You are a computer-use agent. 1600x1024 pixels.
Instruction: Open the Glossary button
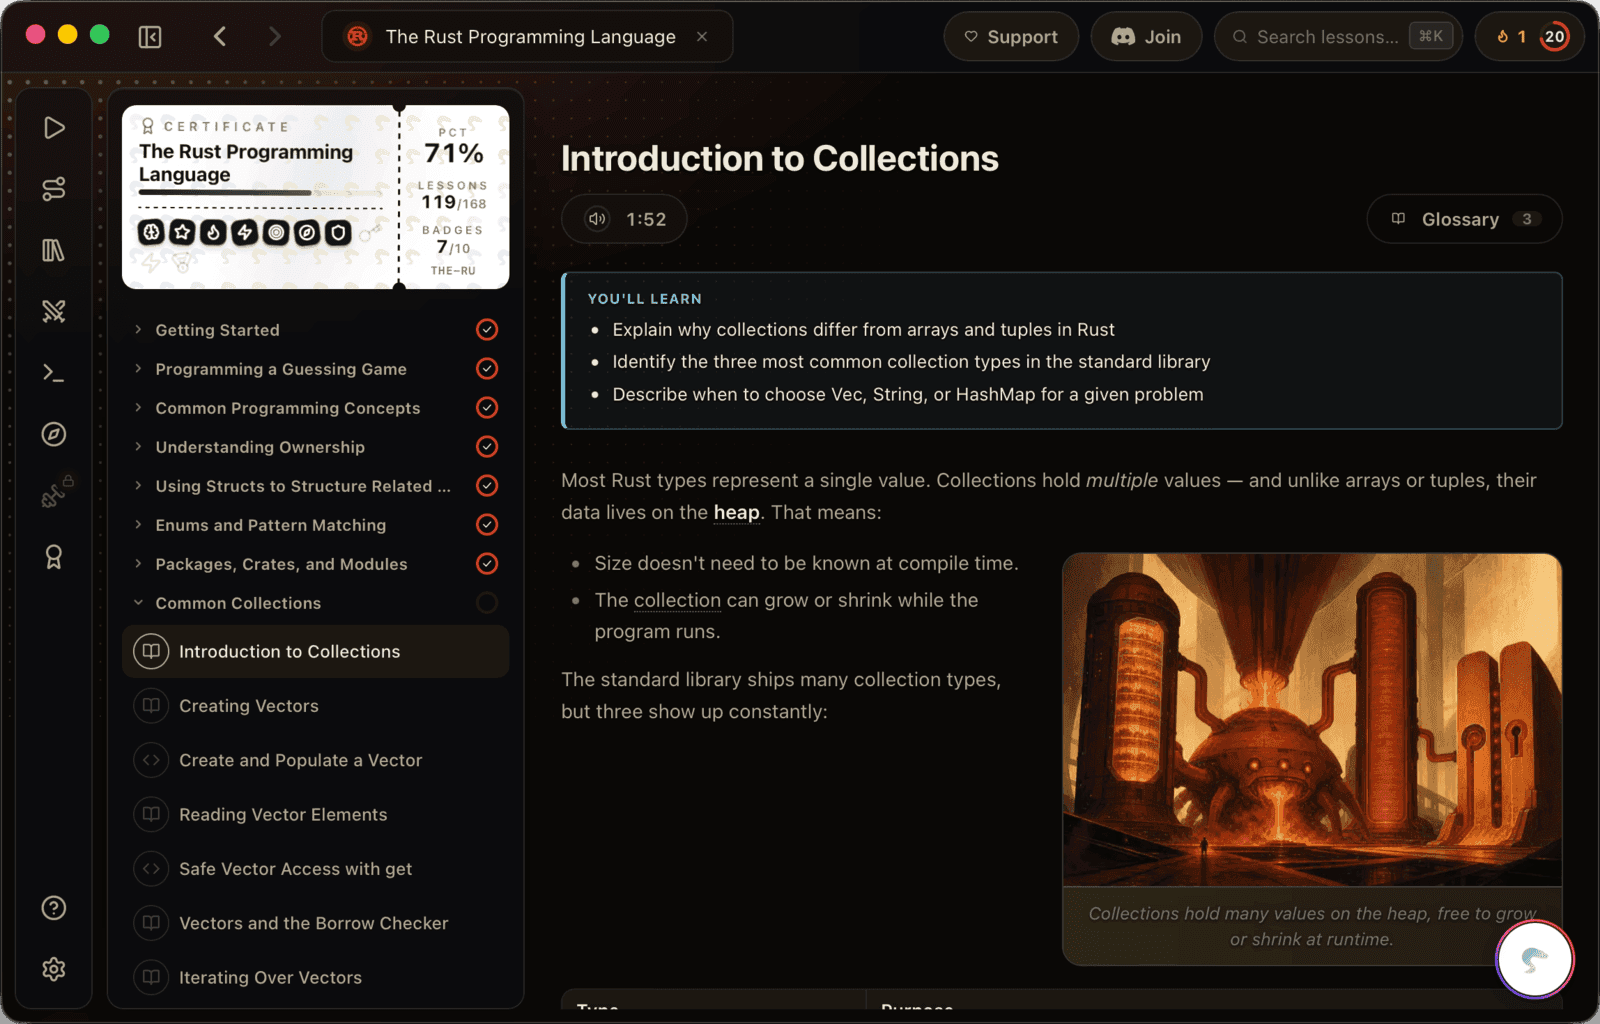[1464, 219]
